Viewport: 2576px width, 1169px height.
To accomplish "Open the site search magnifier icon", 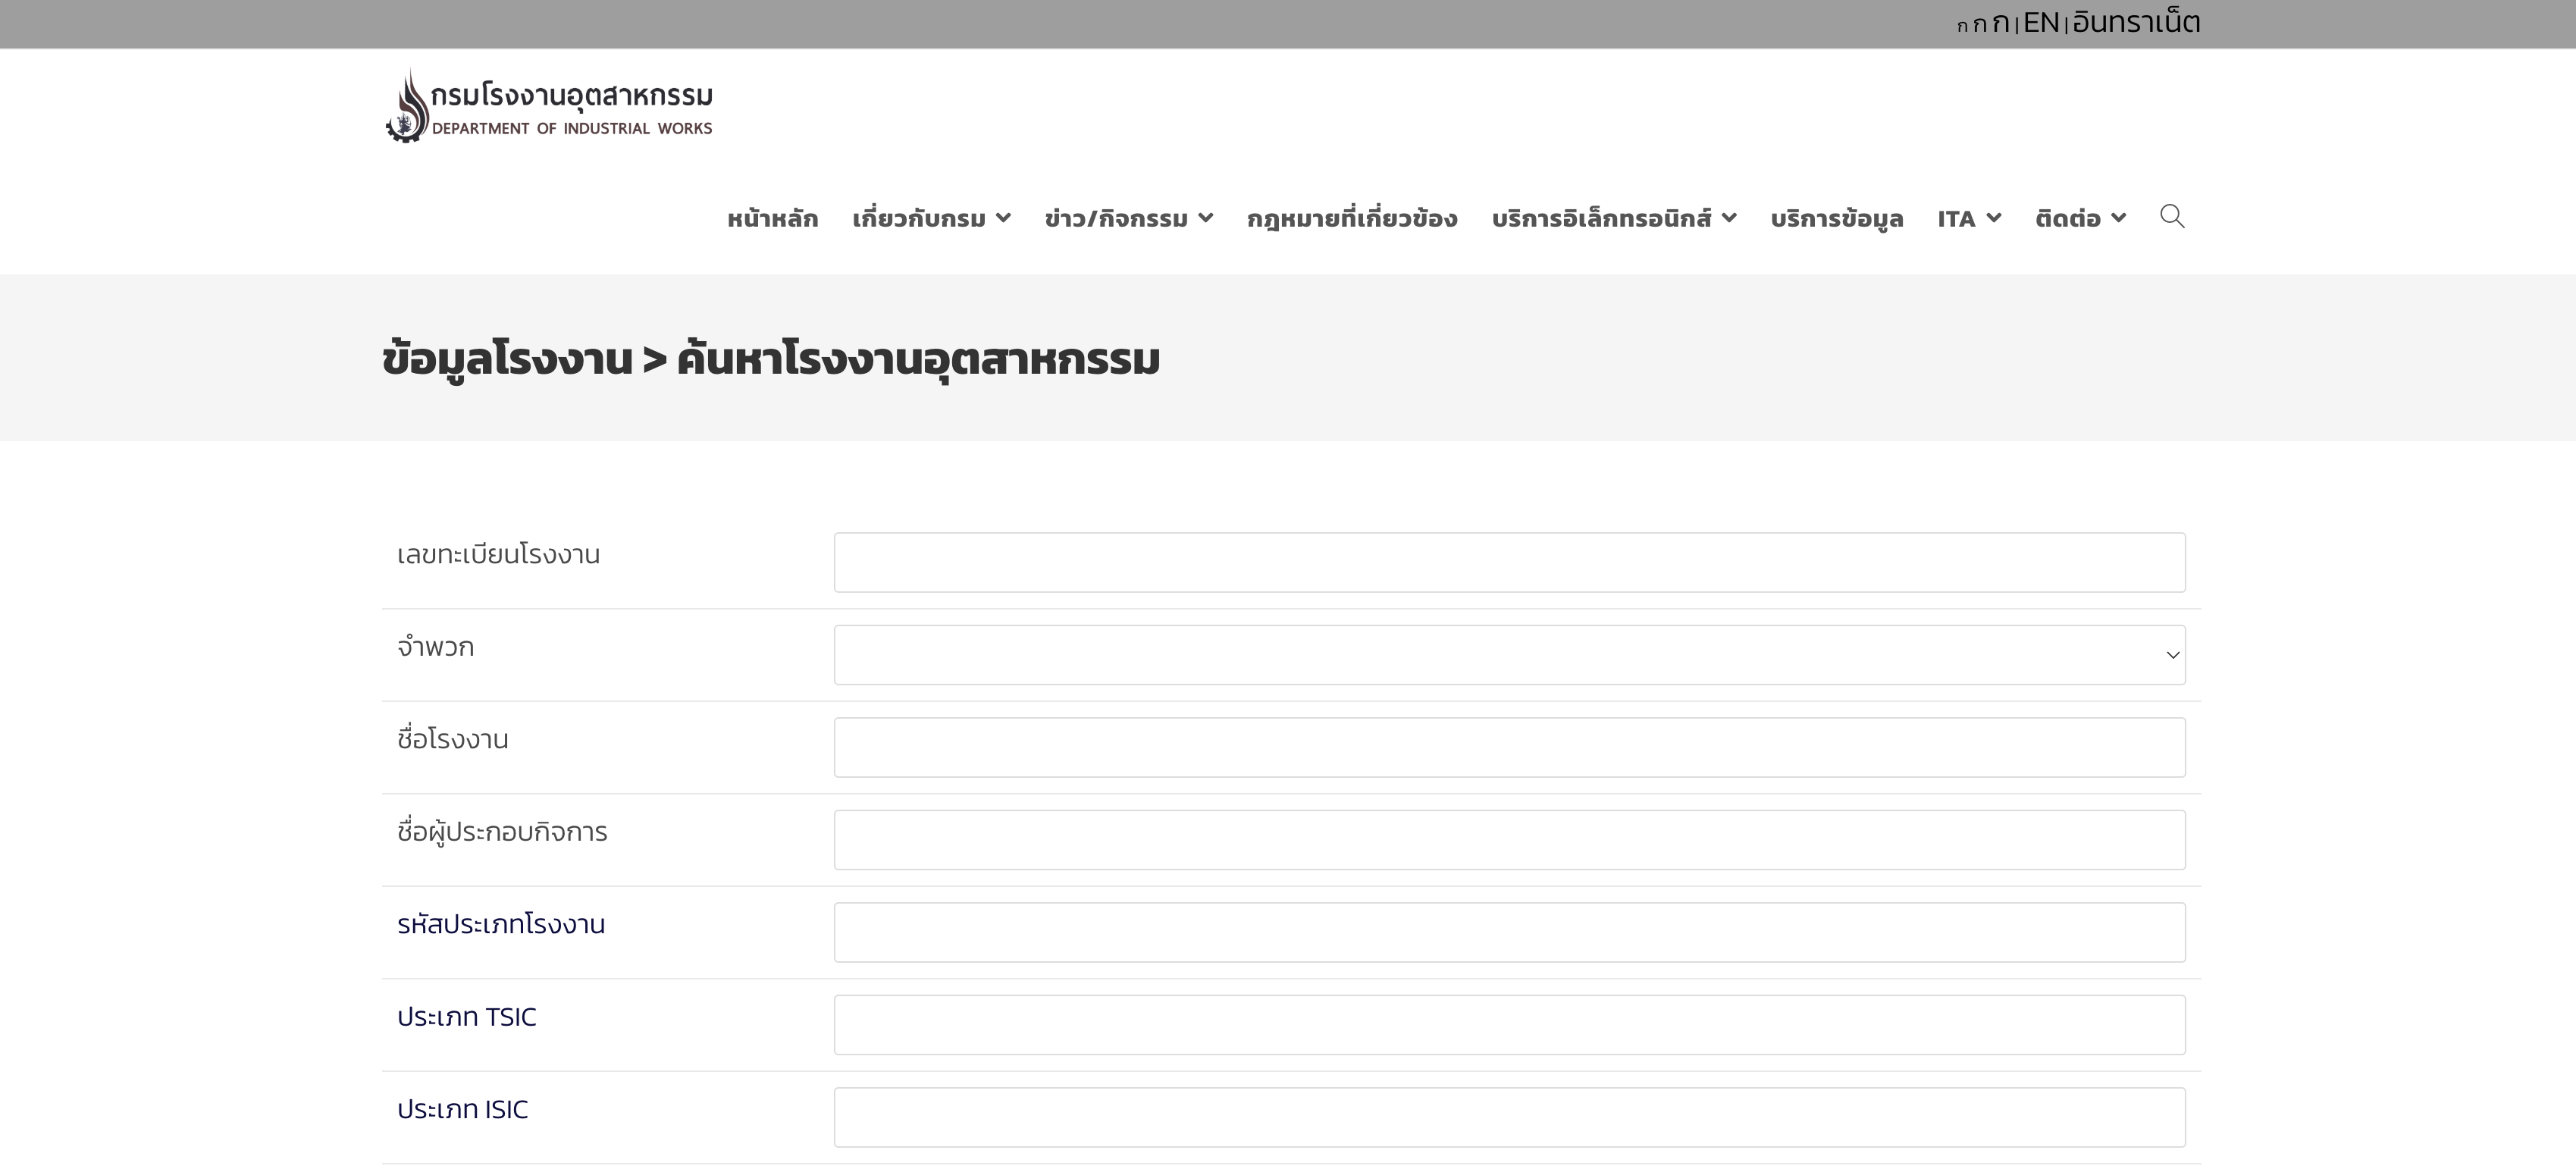I will click(2172, 217).
